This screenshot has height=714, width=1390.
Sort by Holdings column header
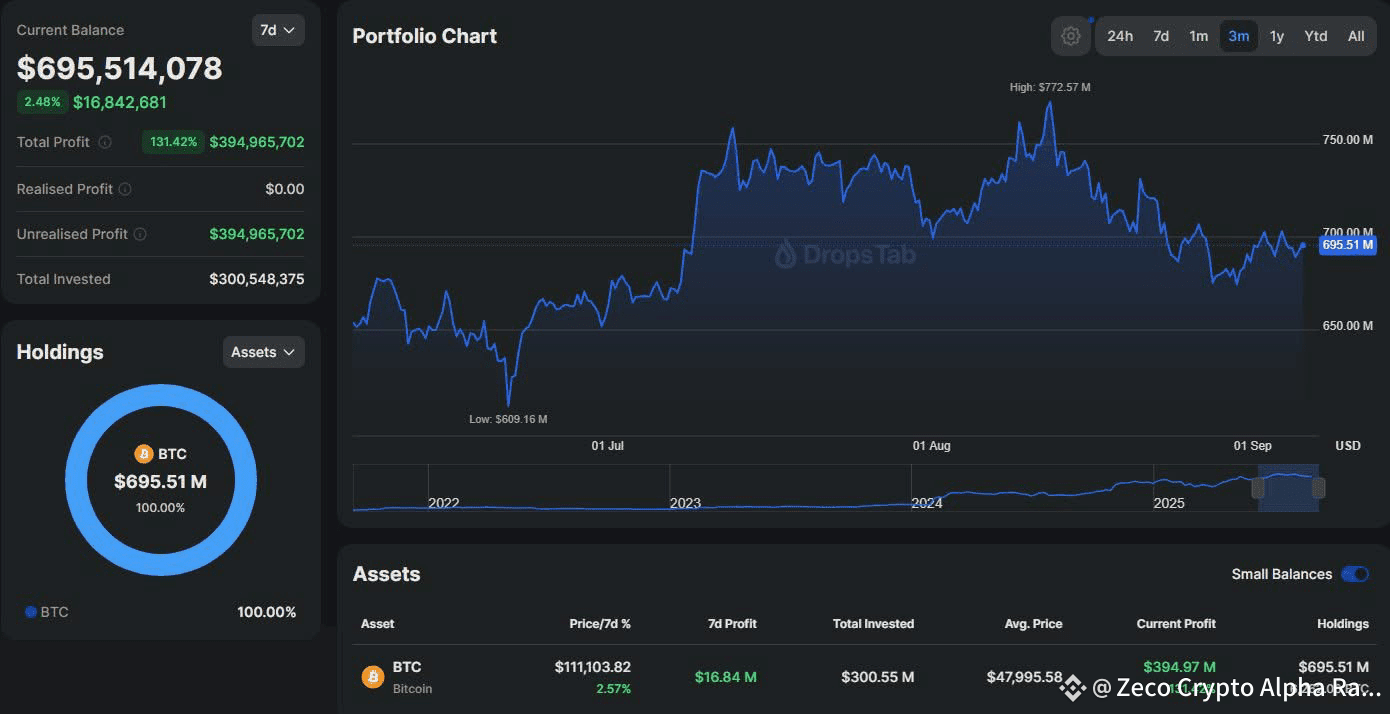click(1343, 624)
